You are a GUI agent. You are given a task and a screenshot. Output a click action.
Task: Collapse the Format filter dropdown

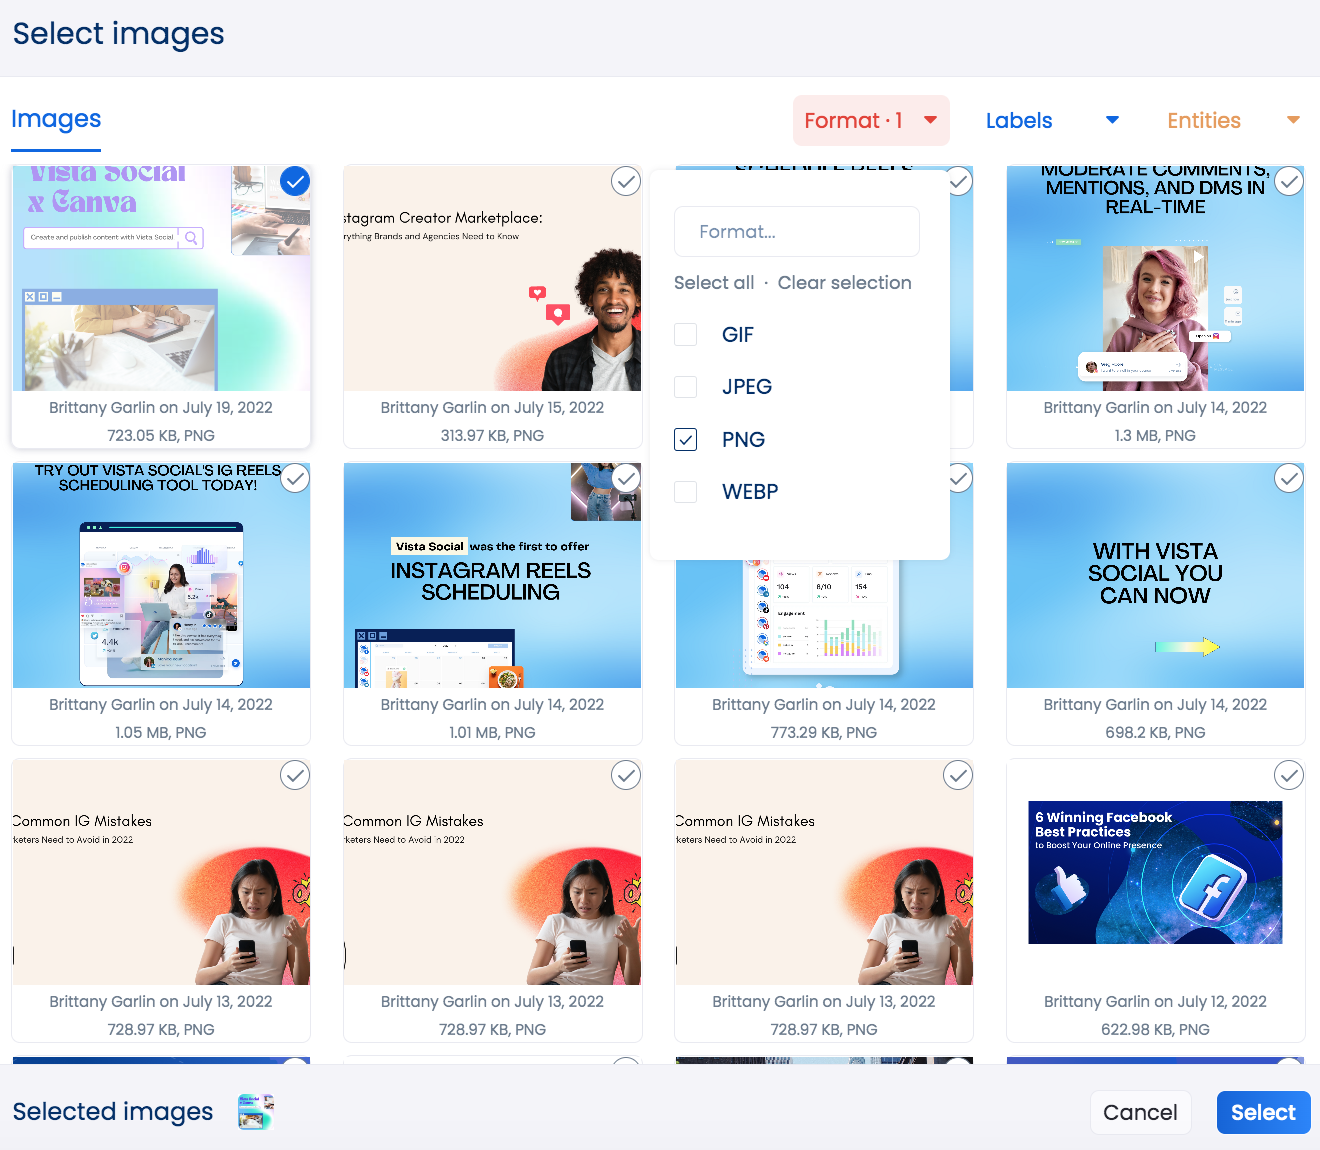point(869,120)
